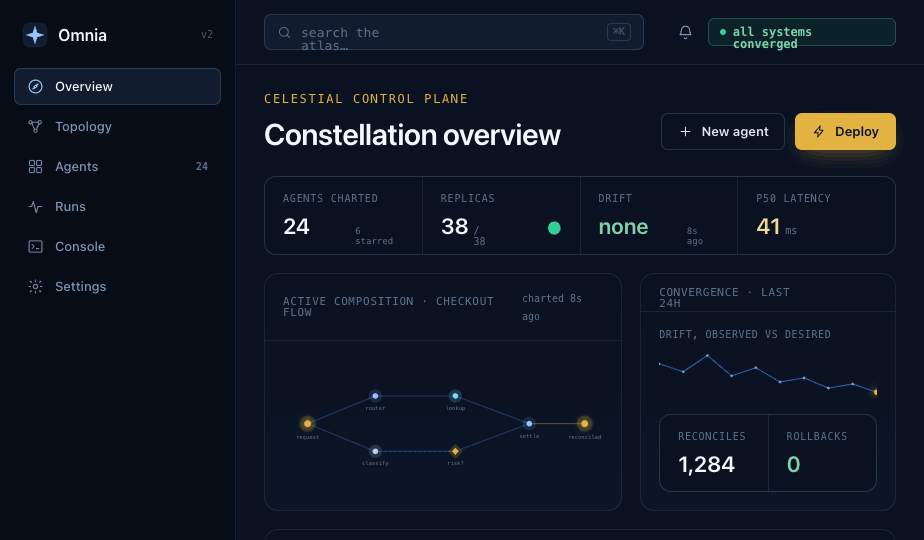Viewport: 924px width, 540px height.
Task: Click the ⌘K shortcut hint
Action: pyautogui.click(x=619, y=32)
